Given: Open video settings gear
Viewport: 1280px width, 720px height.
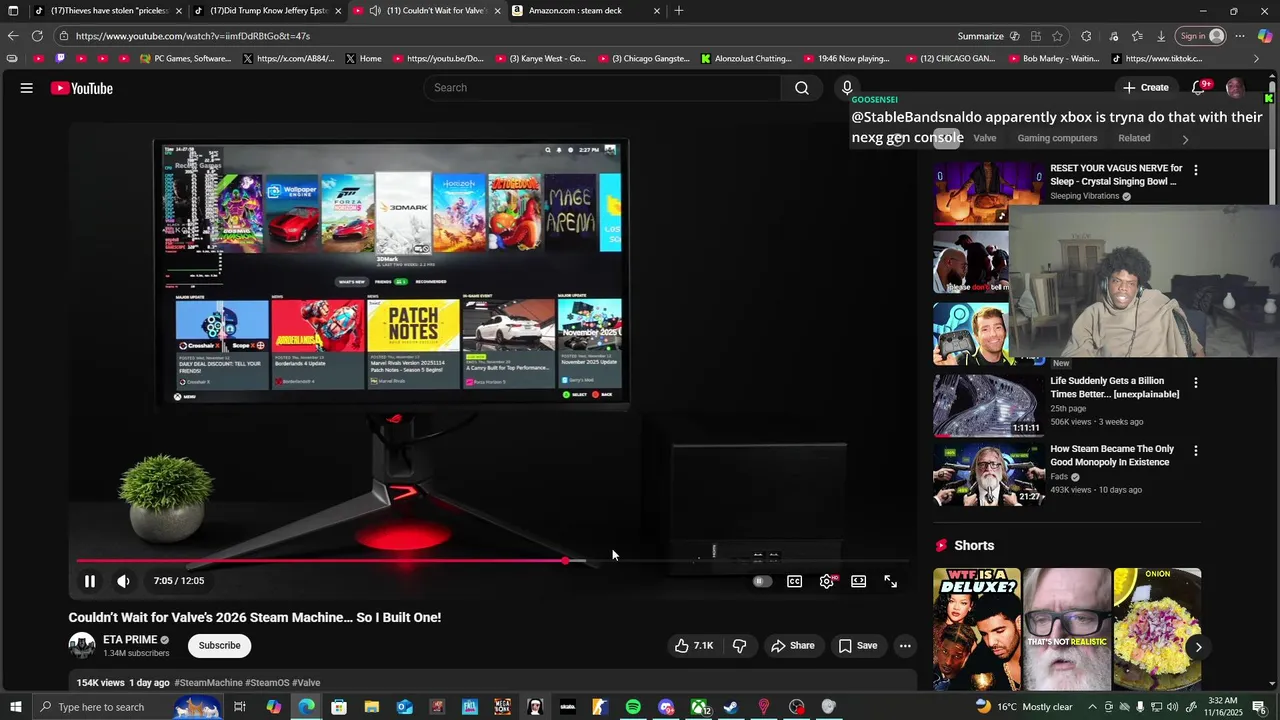Looking at the screenshot, I should 827,581.
